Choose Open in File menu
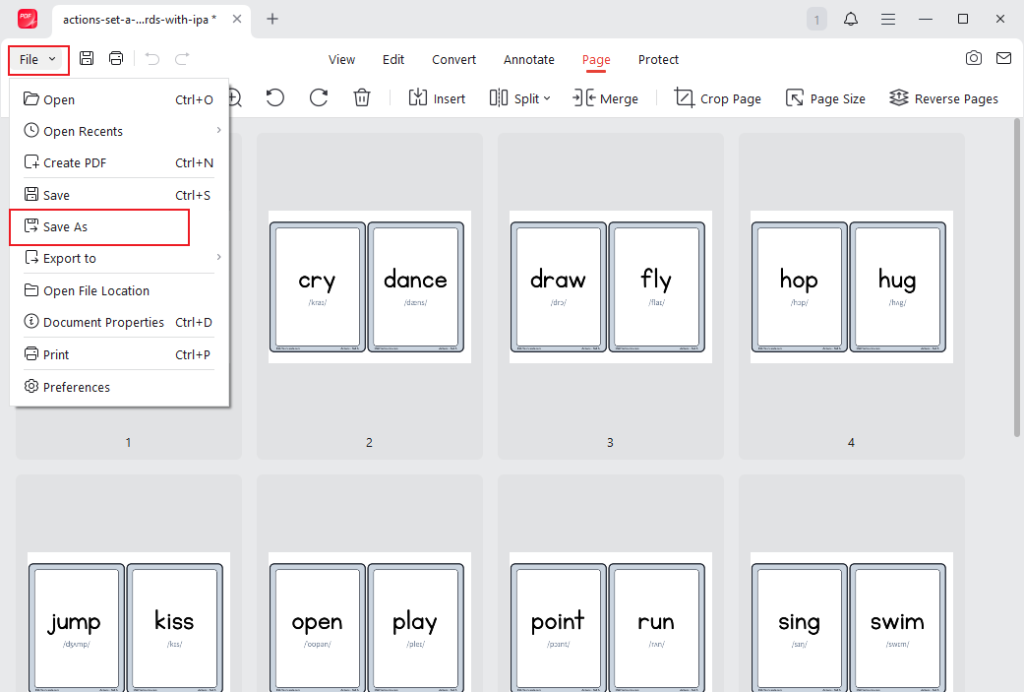 (x=119, y=99)
